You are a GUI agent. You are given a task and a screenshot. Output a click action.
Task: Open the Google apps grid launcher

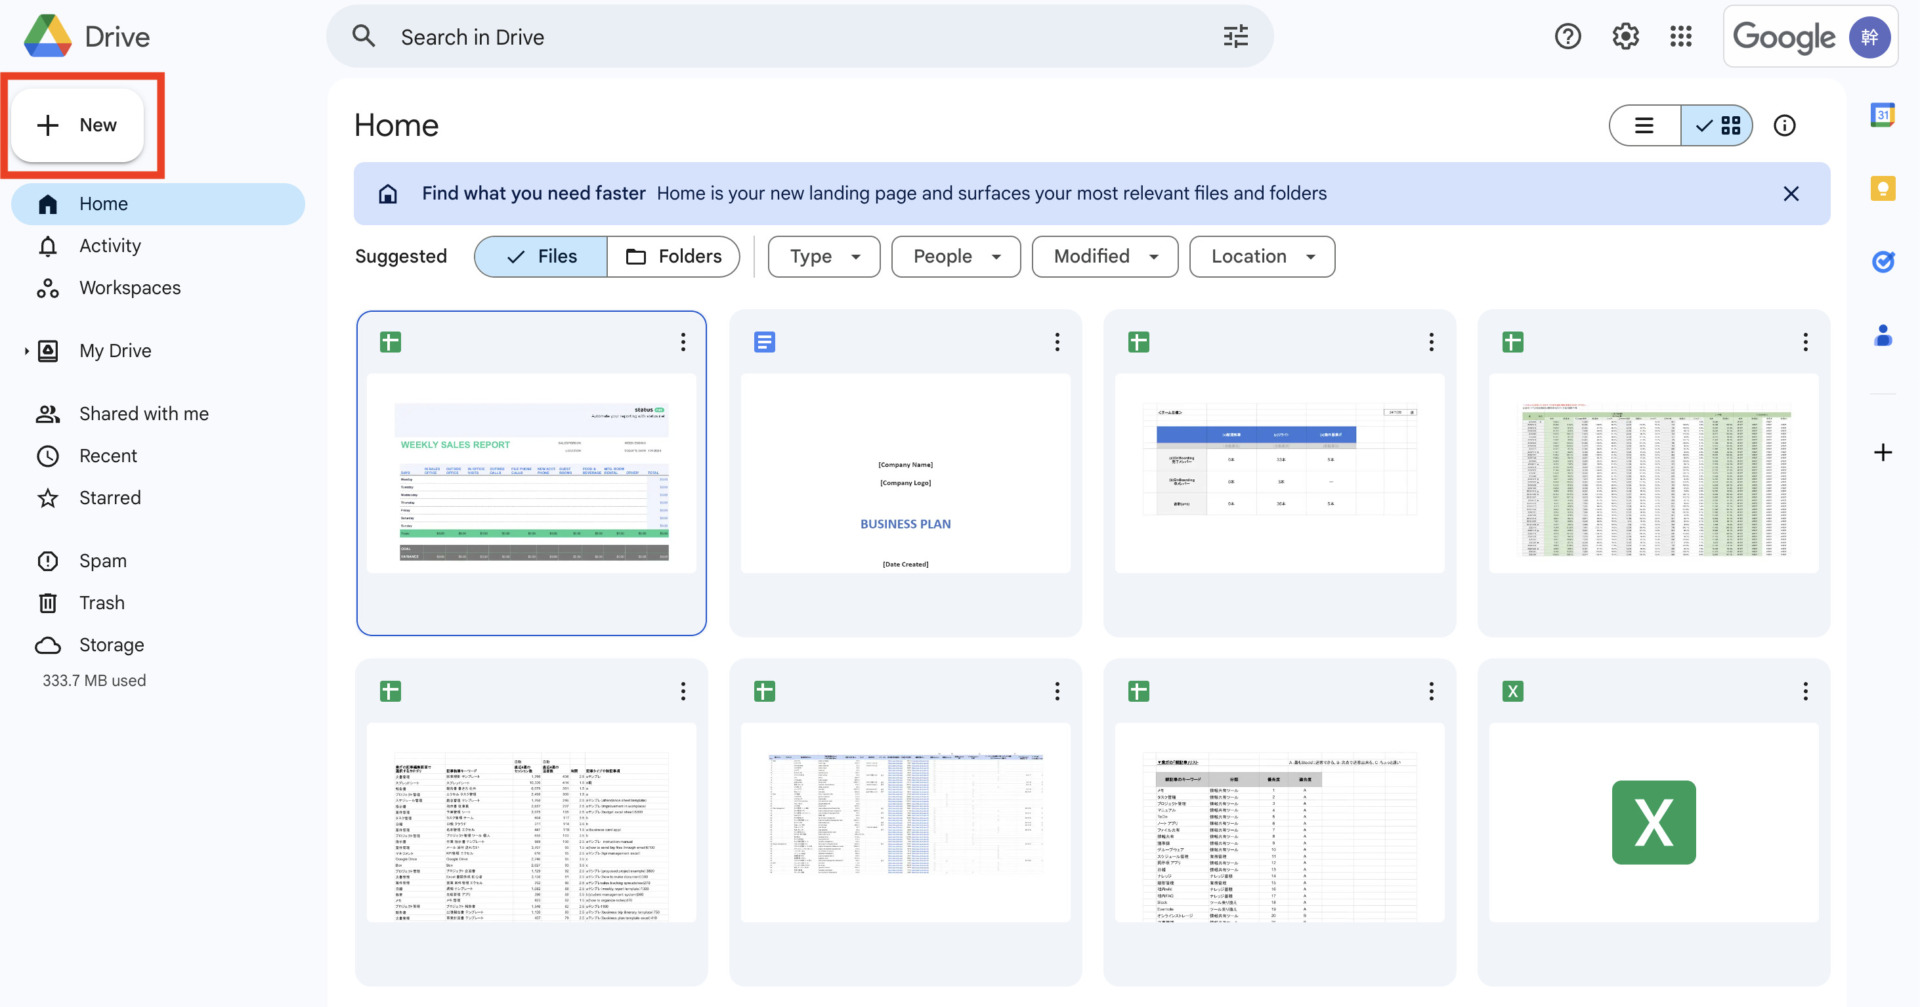(x=1681, y=37)
